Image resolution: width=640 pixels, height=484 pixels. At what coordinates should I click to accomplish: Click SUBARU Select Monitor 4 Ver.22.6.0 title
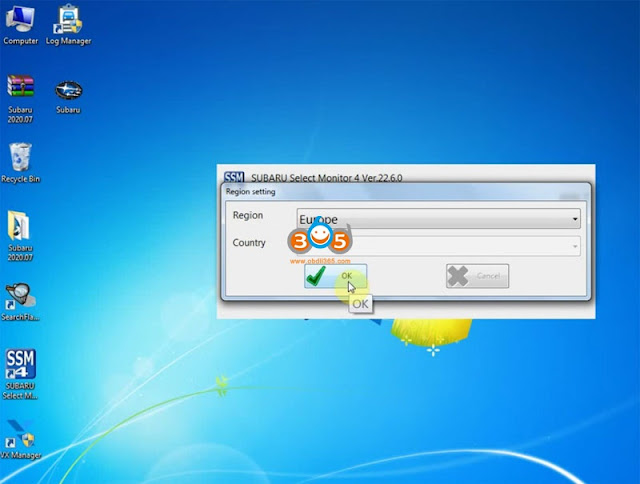coord(327,178)
